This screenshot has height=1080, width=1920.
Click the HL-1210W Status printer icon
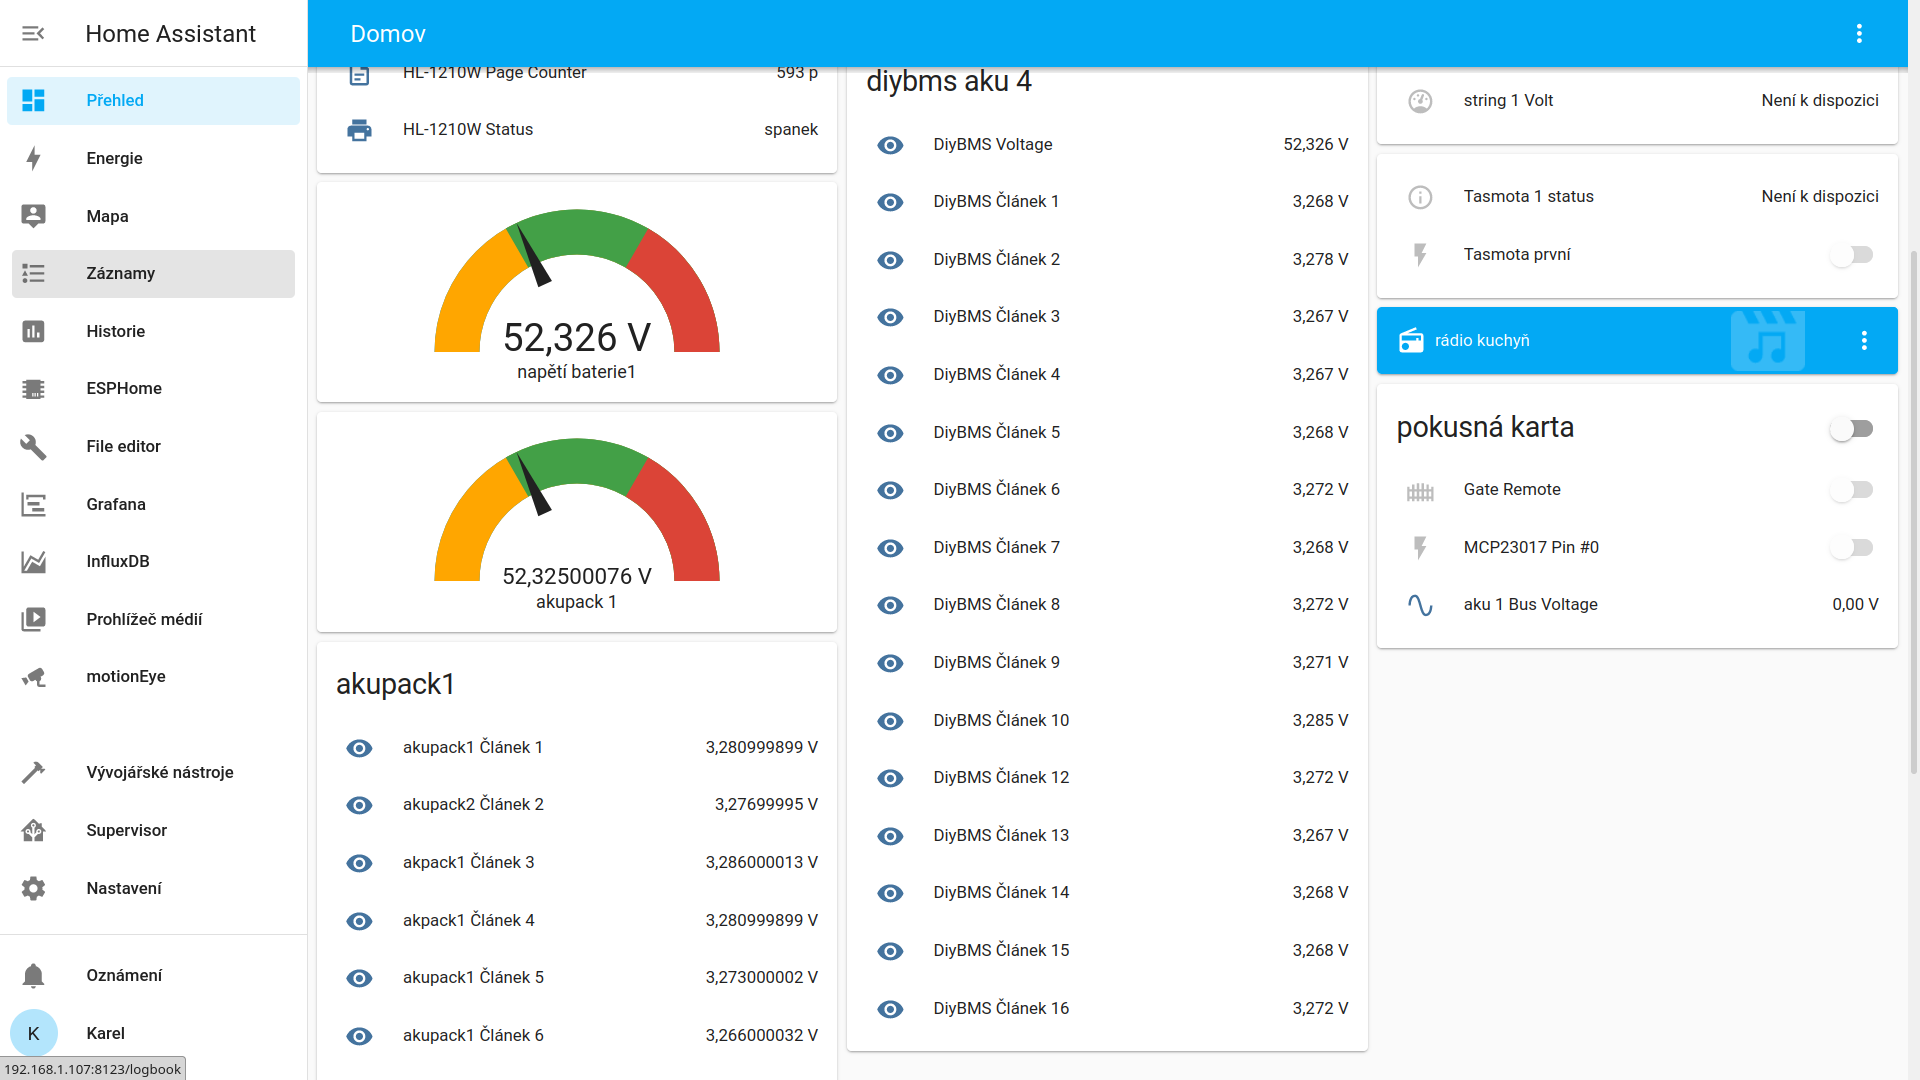[359, 130]
